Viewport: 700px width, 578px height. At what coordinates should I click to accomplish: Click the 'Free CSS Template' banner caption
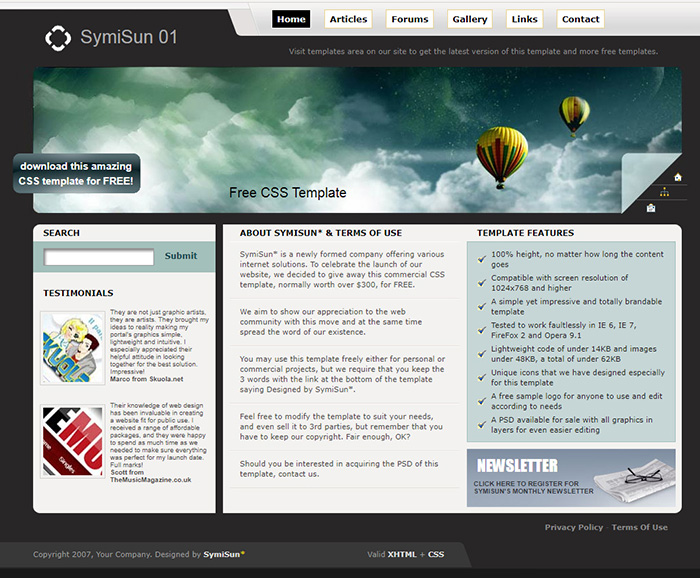288,192
